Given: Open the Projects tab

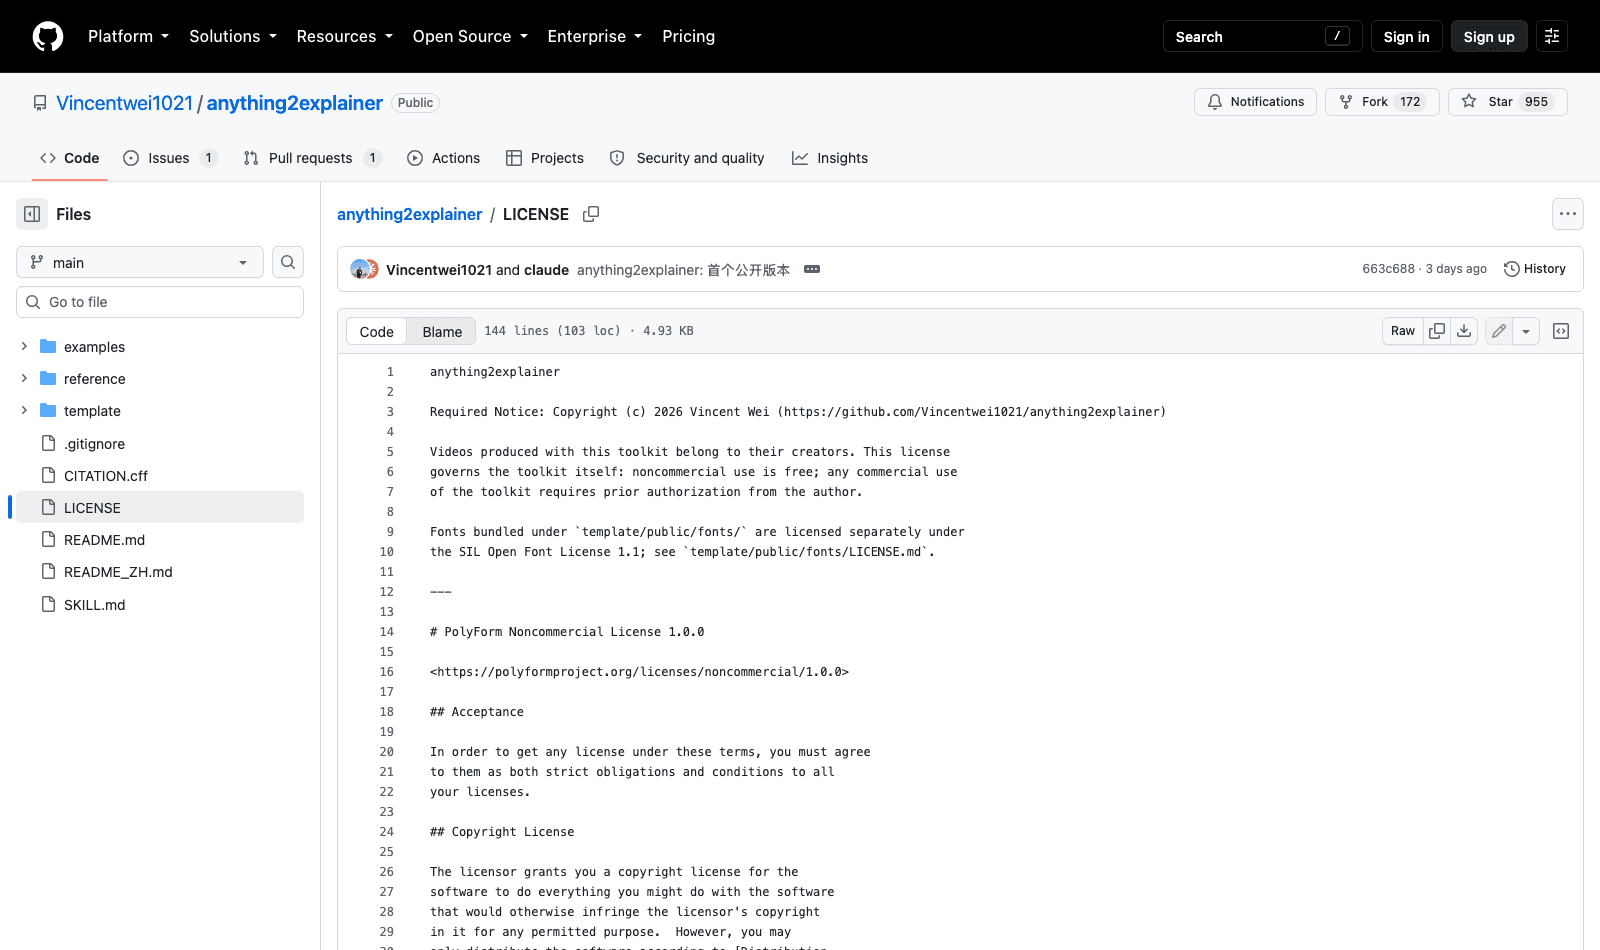Looking at the screenshot, I should pos(545,158).
